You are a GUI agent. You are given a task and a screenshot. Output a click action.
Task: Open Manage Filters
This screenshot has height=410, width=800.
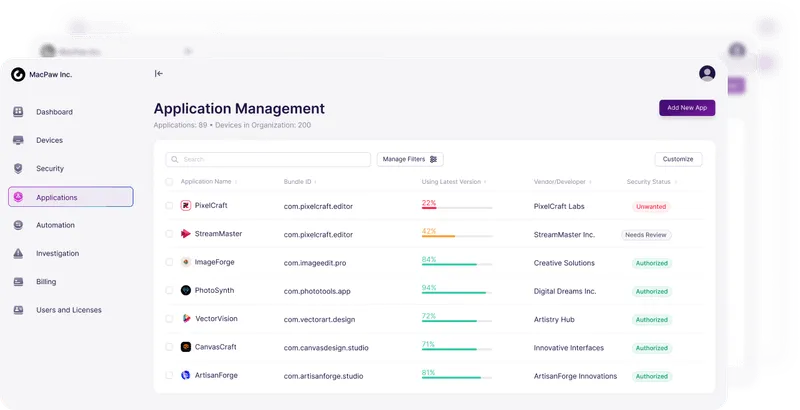(x=410, y=159)
